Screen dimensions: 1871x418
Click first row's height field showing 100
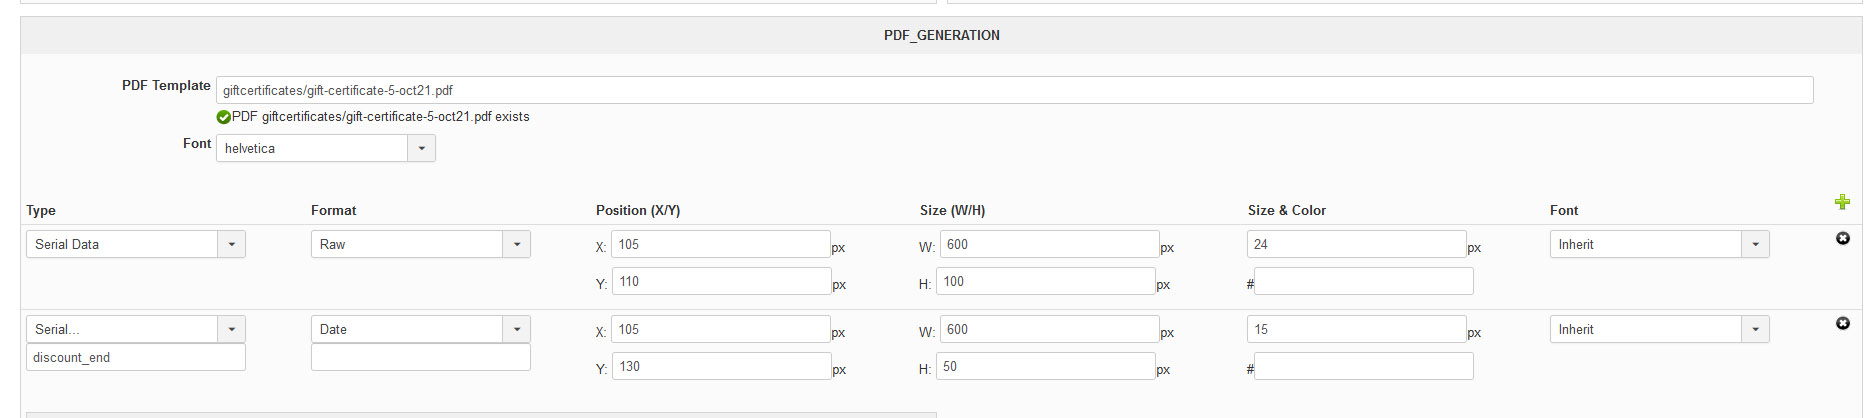coord(1046,281)
